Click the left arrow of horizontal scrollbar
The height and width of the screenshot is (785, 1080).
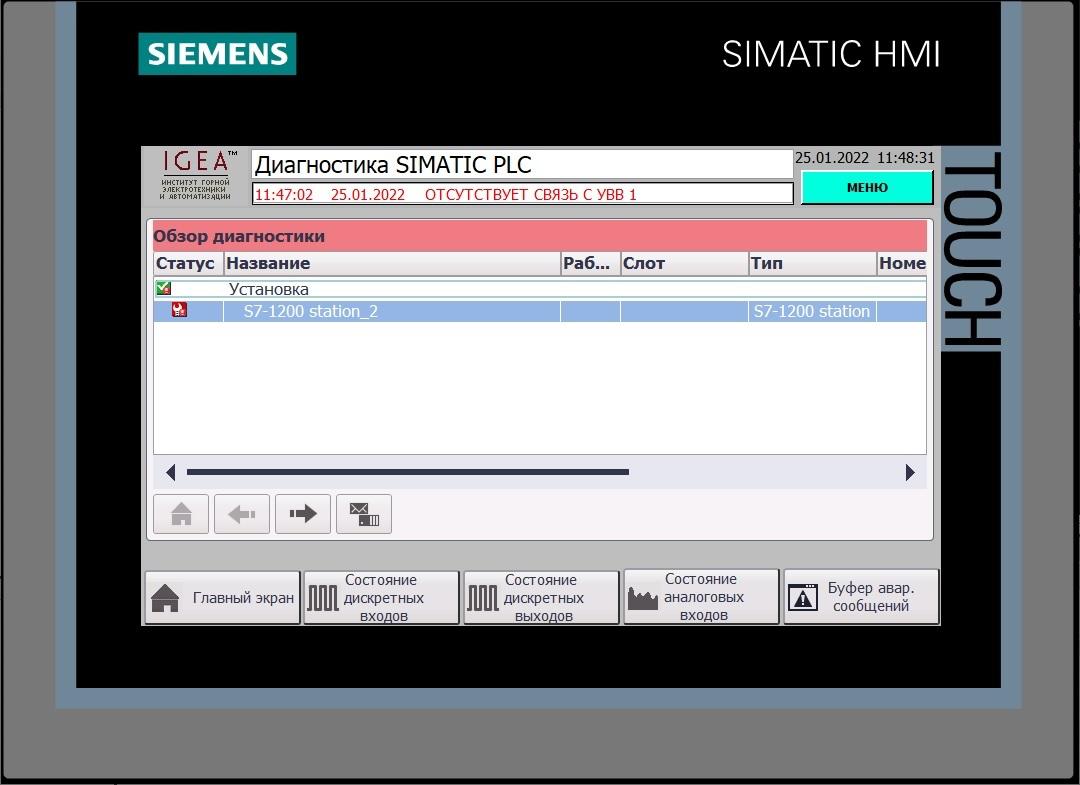pos(170,472)
